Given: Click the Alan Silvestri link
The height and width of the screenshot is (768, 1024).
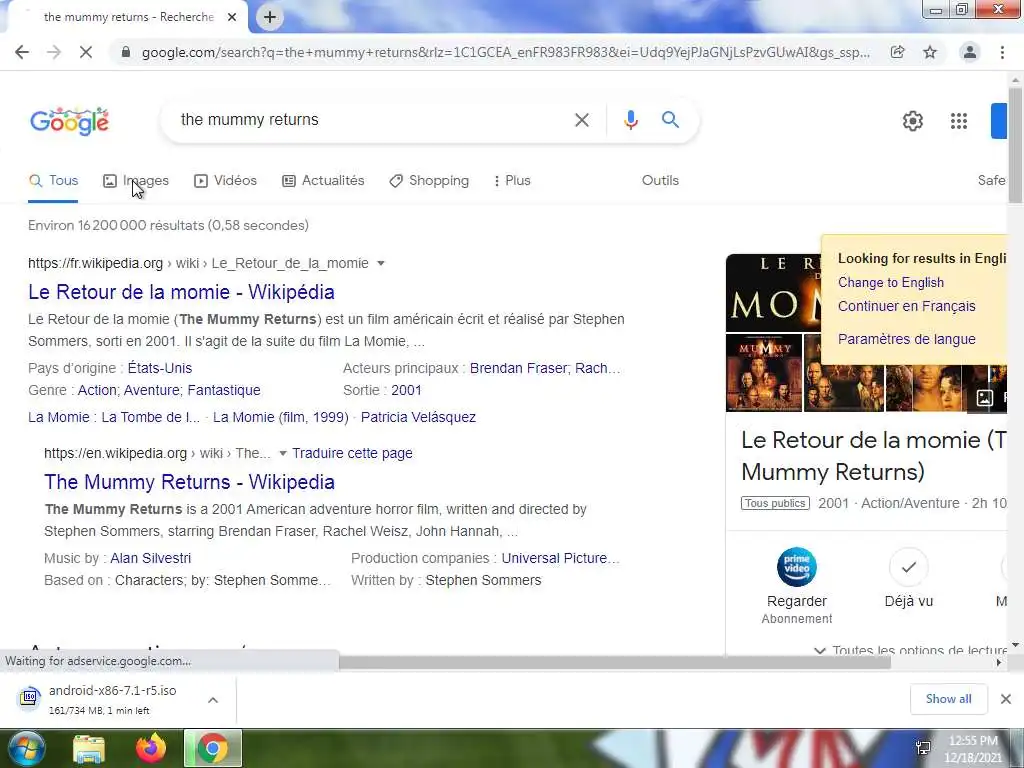Looking at the screenshot, I should [x=151, y=558].
